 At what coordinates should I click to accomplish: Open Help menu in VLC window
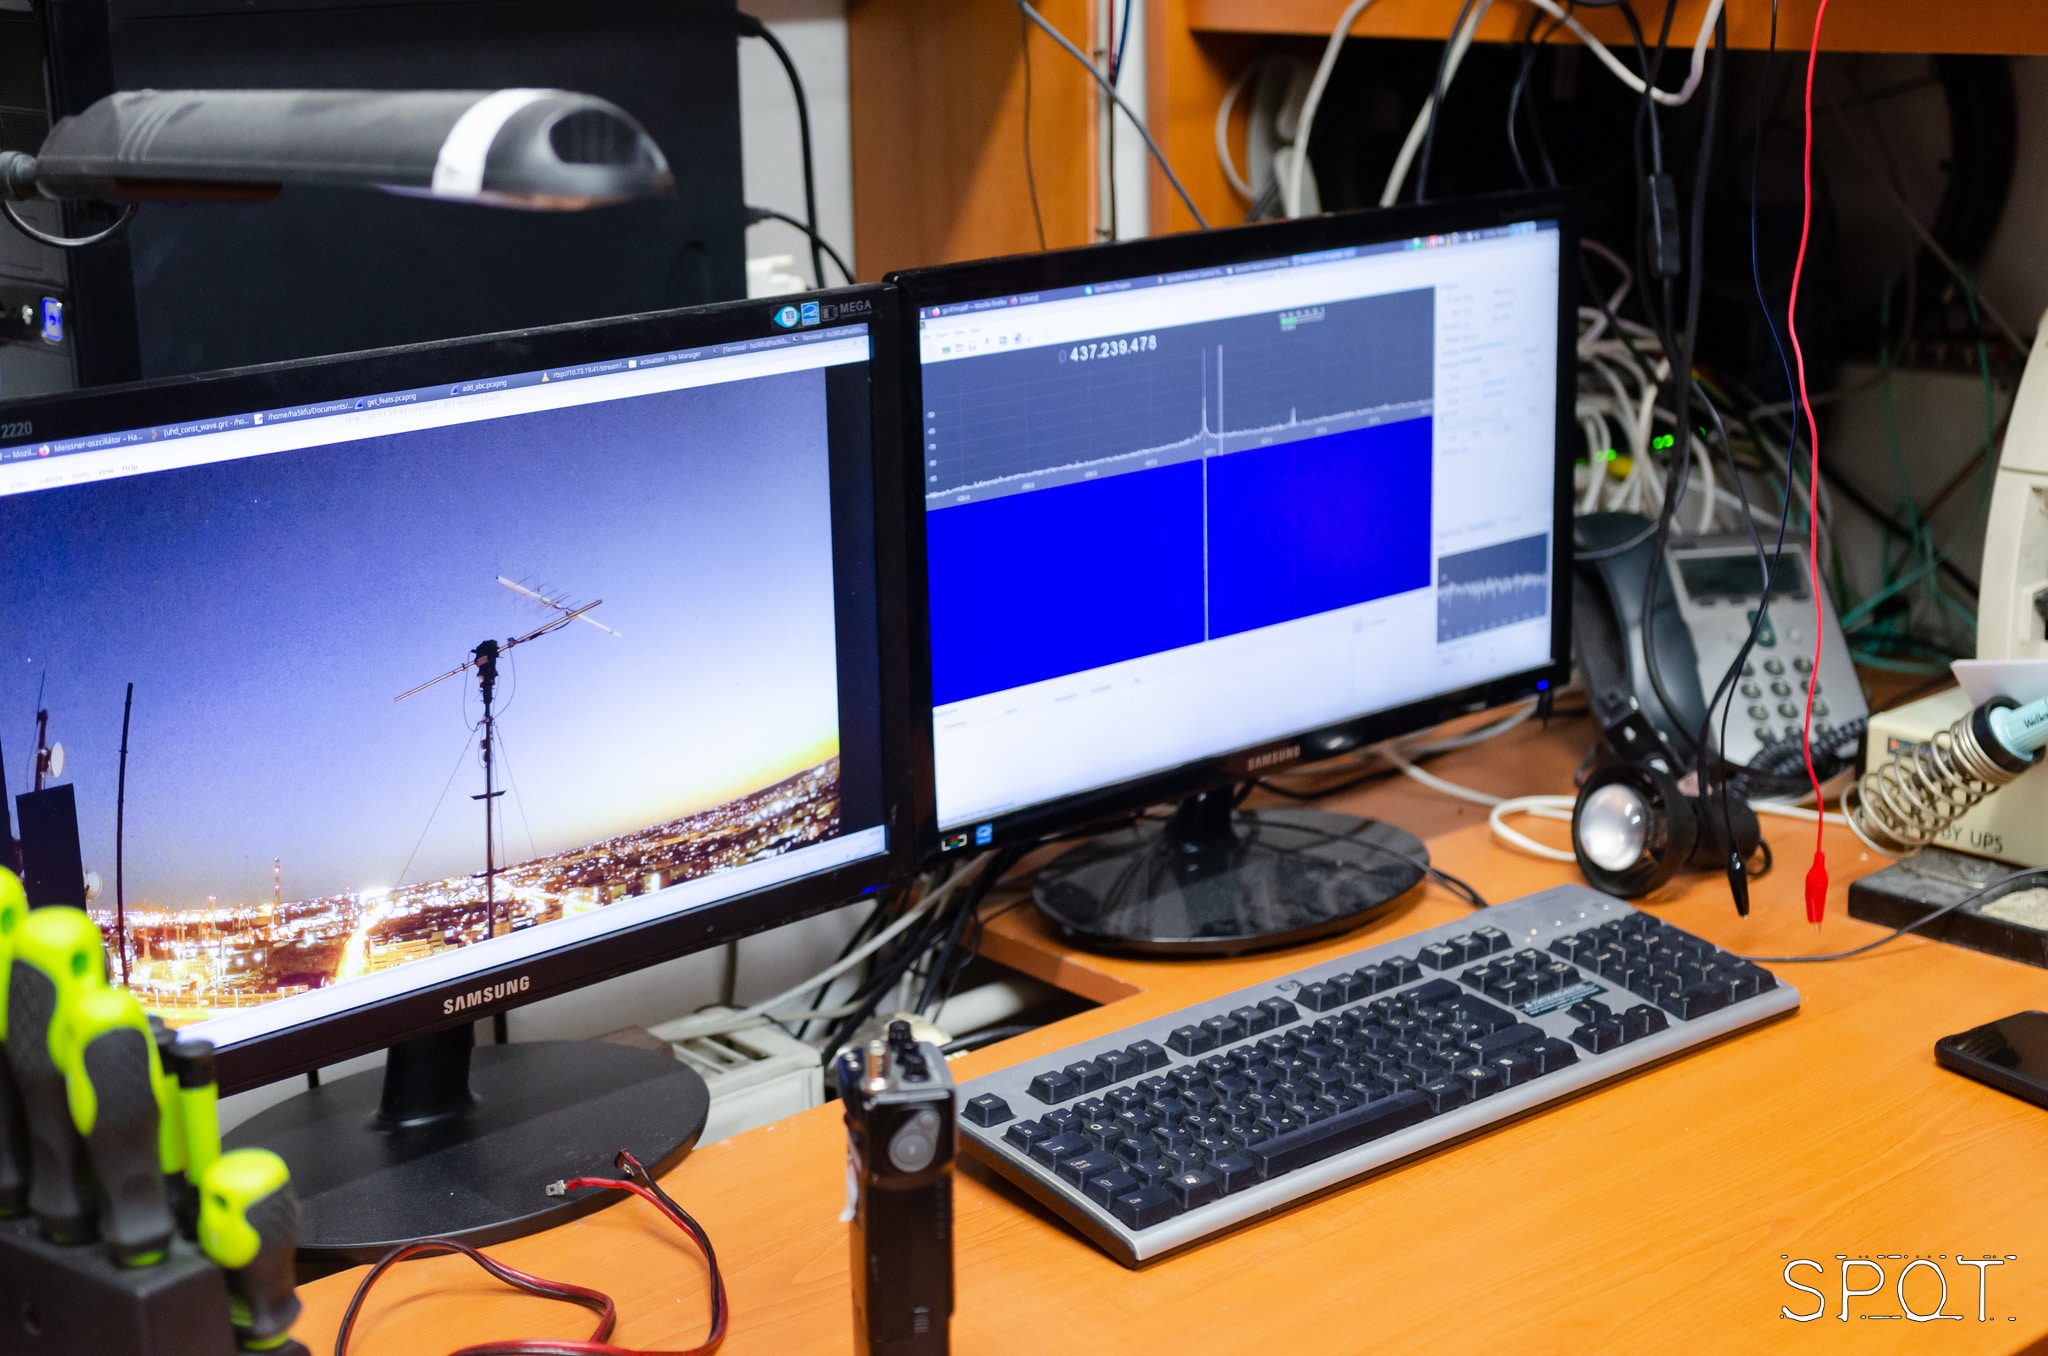130,468
